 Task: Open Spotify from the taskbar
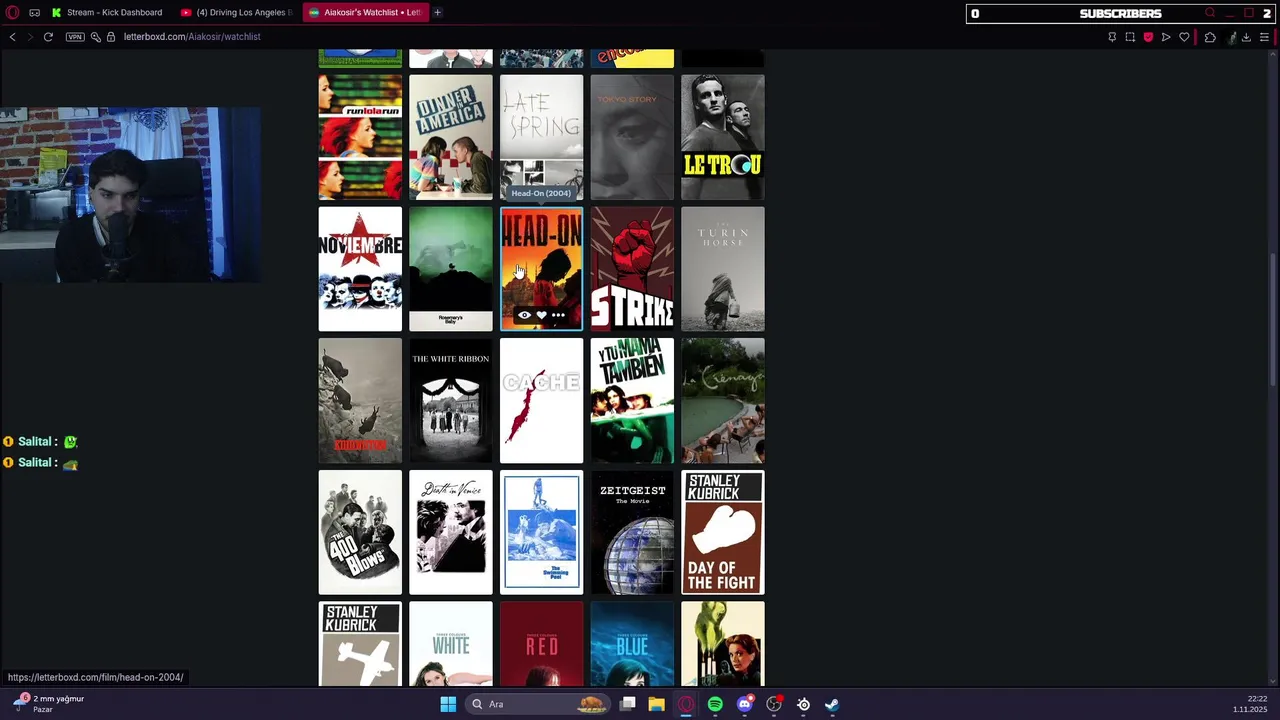coord(715,704)
